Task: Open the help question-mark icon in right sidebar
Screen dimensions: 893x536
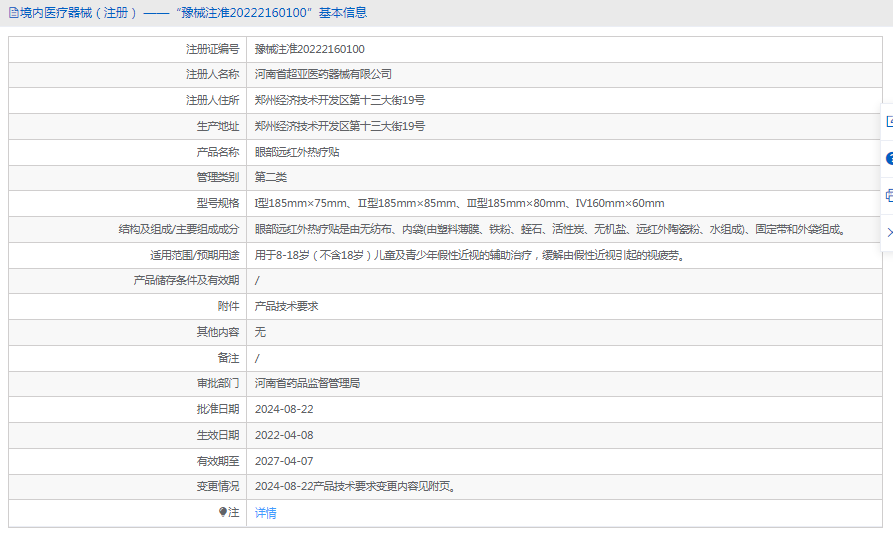Action: coord(888,158)
